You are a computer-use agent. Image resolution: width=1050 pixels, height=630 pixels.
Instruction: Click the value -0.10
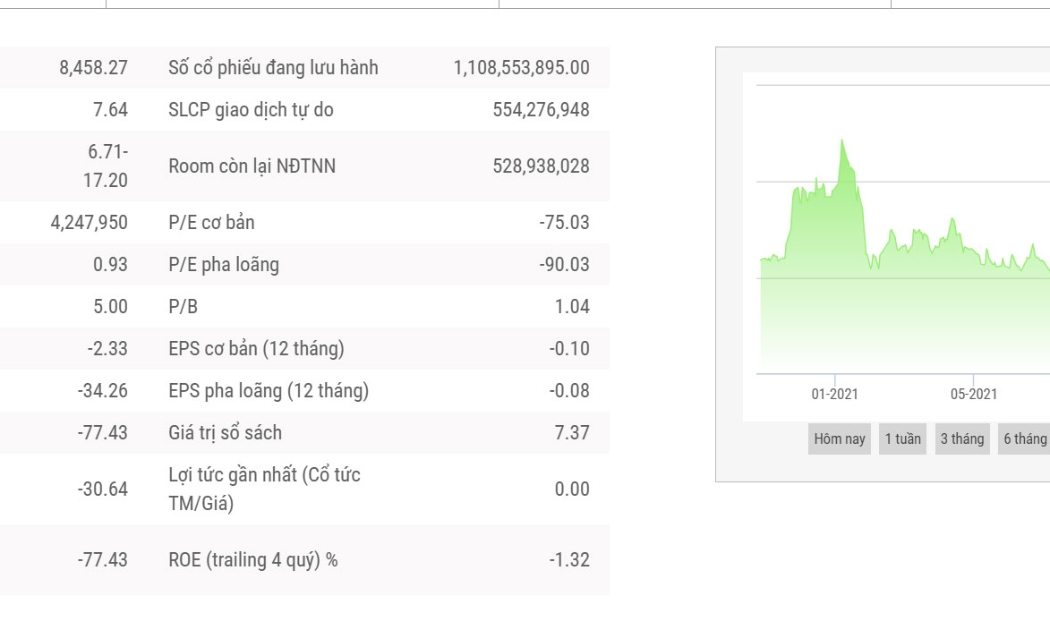click(x=569, y=349)
